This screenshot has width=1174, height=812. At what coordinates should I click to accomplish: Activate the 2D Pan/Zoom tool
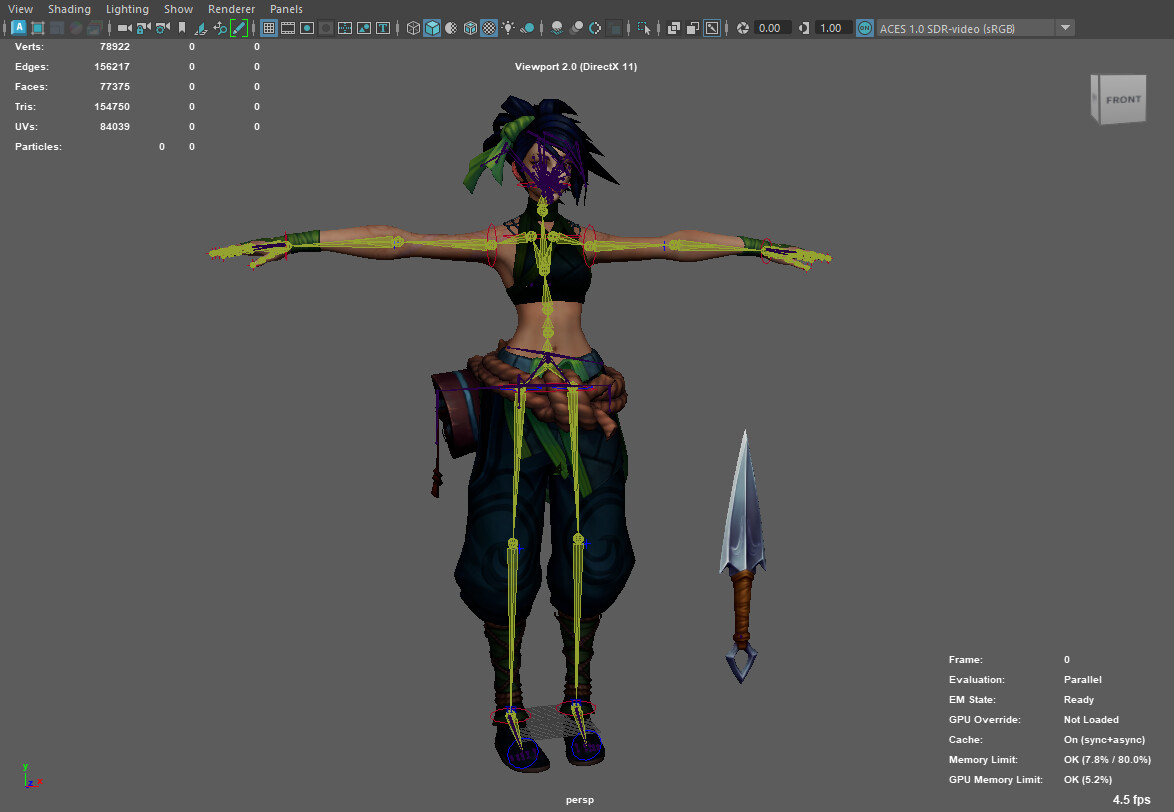pyautogui.click(x=221, y=27)
